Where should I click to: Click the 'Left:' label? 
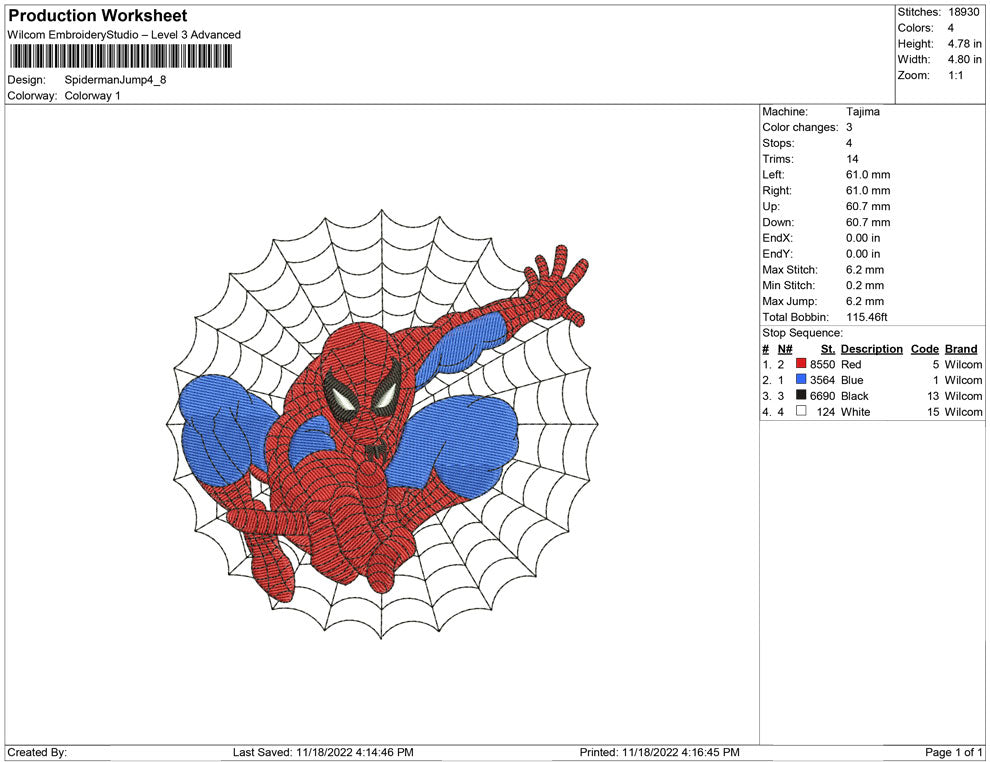[773, 174]
